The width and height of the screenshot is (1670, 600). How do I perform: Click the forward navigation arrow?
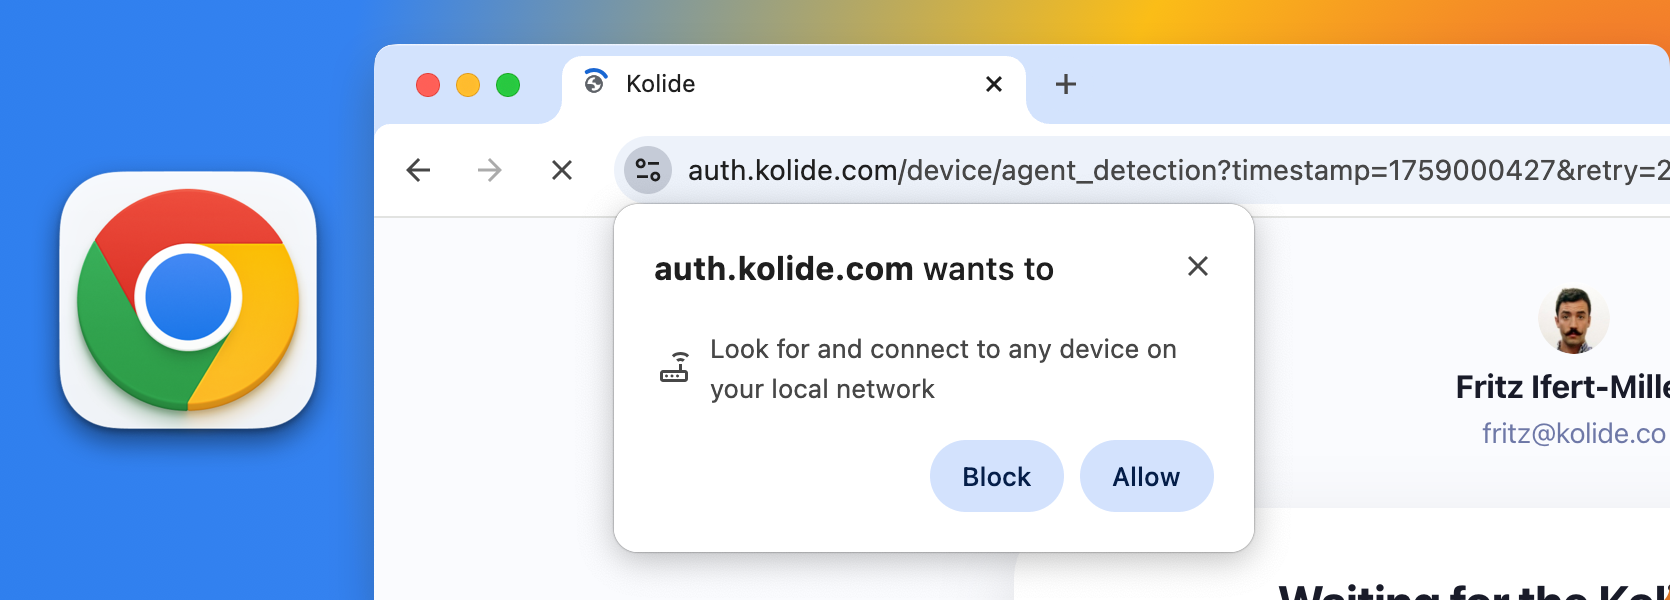click(489, 170)
